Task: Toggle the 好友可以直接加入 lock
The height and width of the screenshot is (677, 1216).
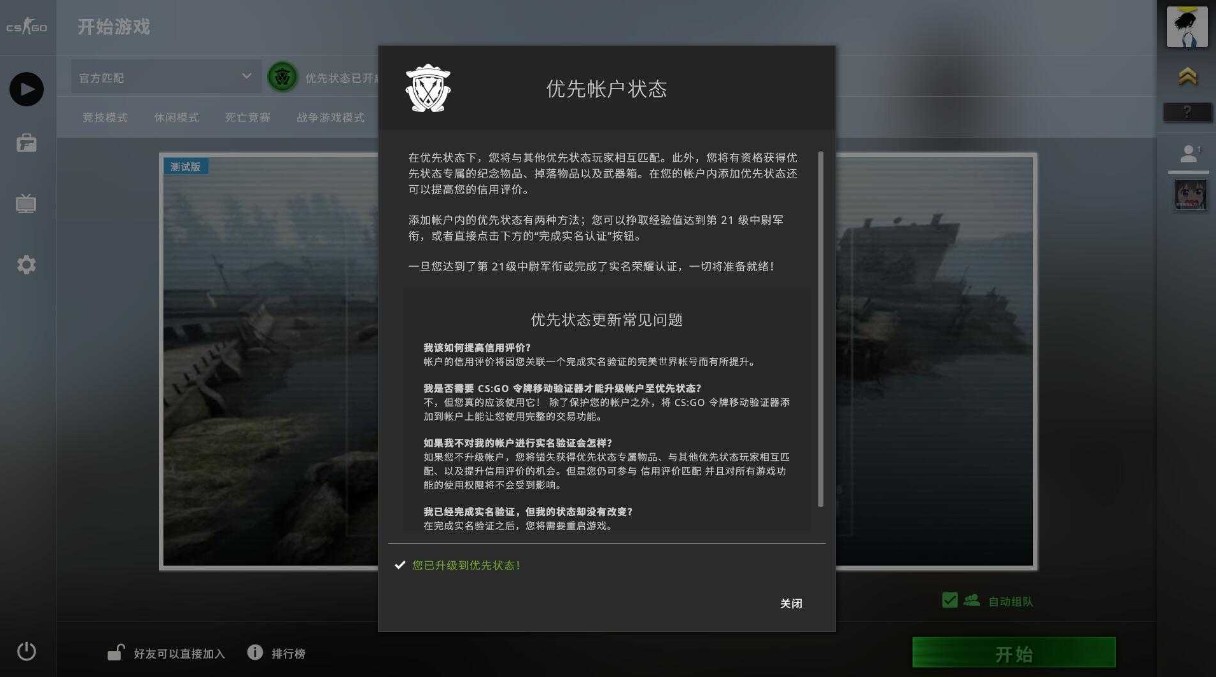Action: 116,652
